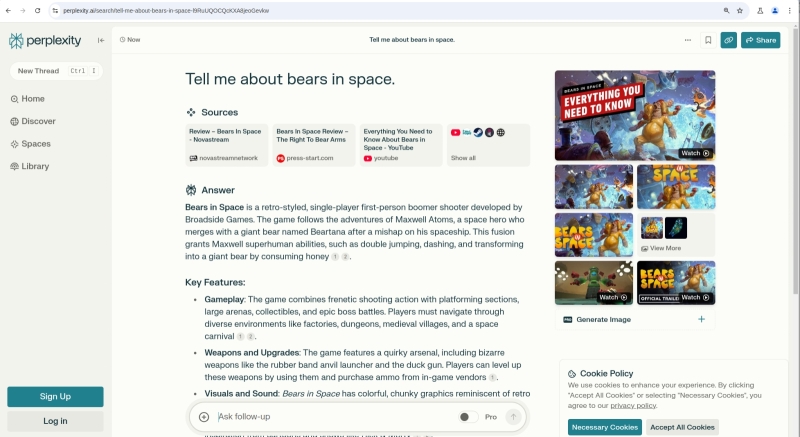The height and width of the screenshot is (437, 800).
Task: Open Bears in Space image in left column
Action: coord(594,235)
